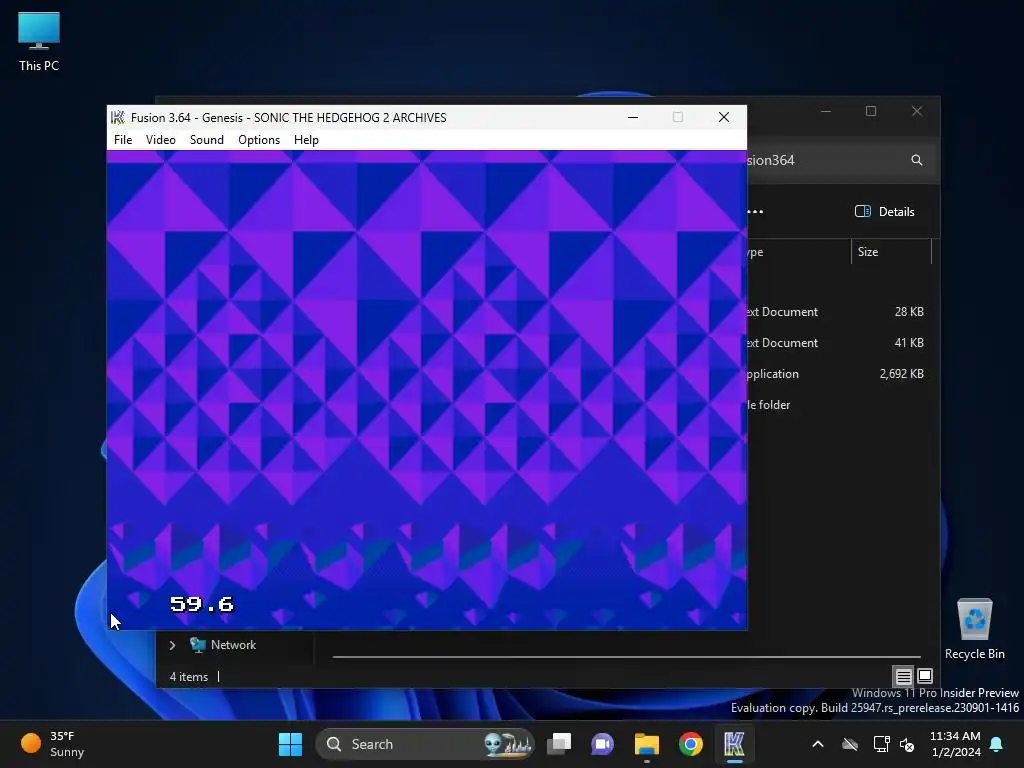Open the File menu in Fusion
Image resolution: width=1024 pixels, height=768 pixels.
point(123,140)
